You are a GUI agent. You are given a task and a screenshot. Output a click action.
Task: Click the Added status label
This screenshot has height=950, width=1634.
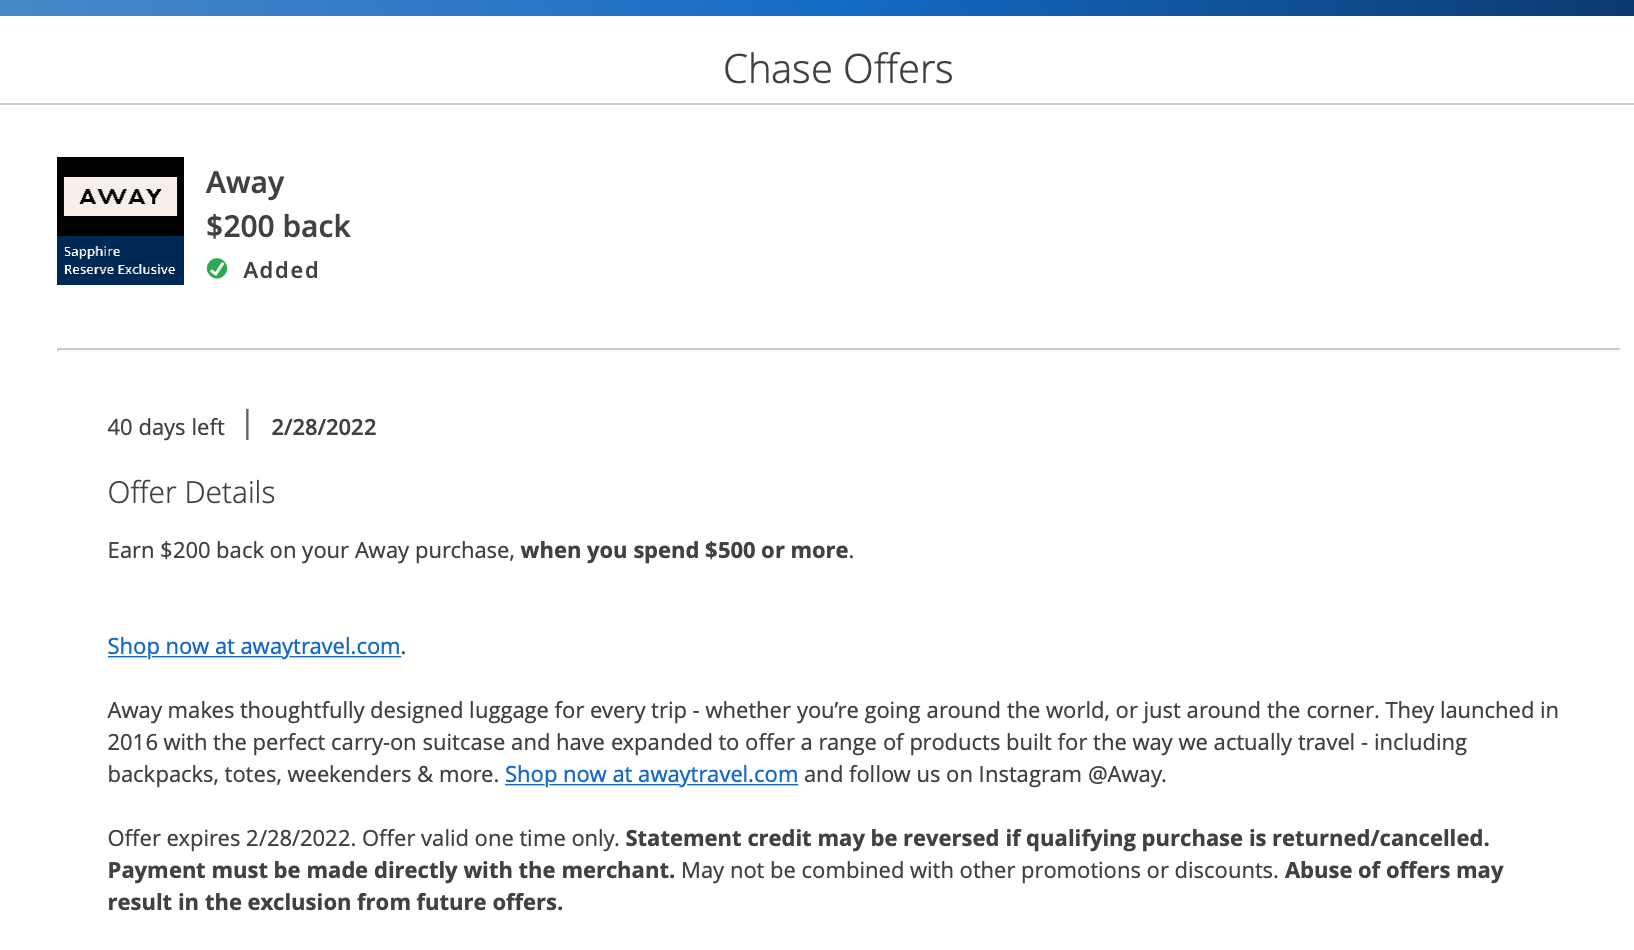(x=281, y=270)
